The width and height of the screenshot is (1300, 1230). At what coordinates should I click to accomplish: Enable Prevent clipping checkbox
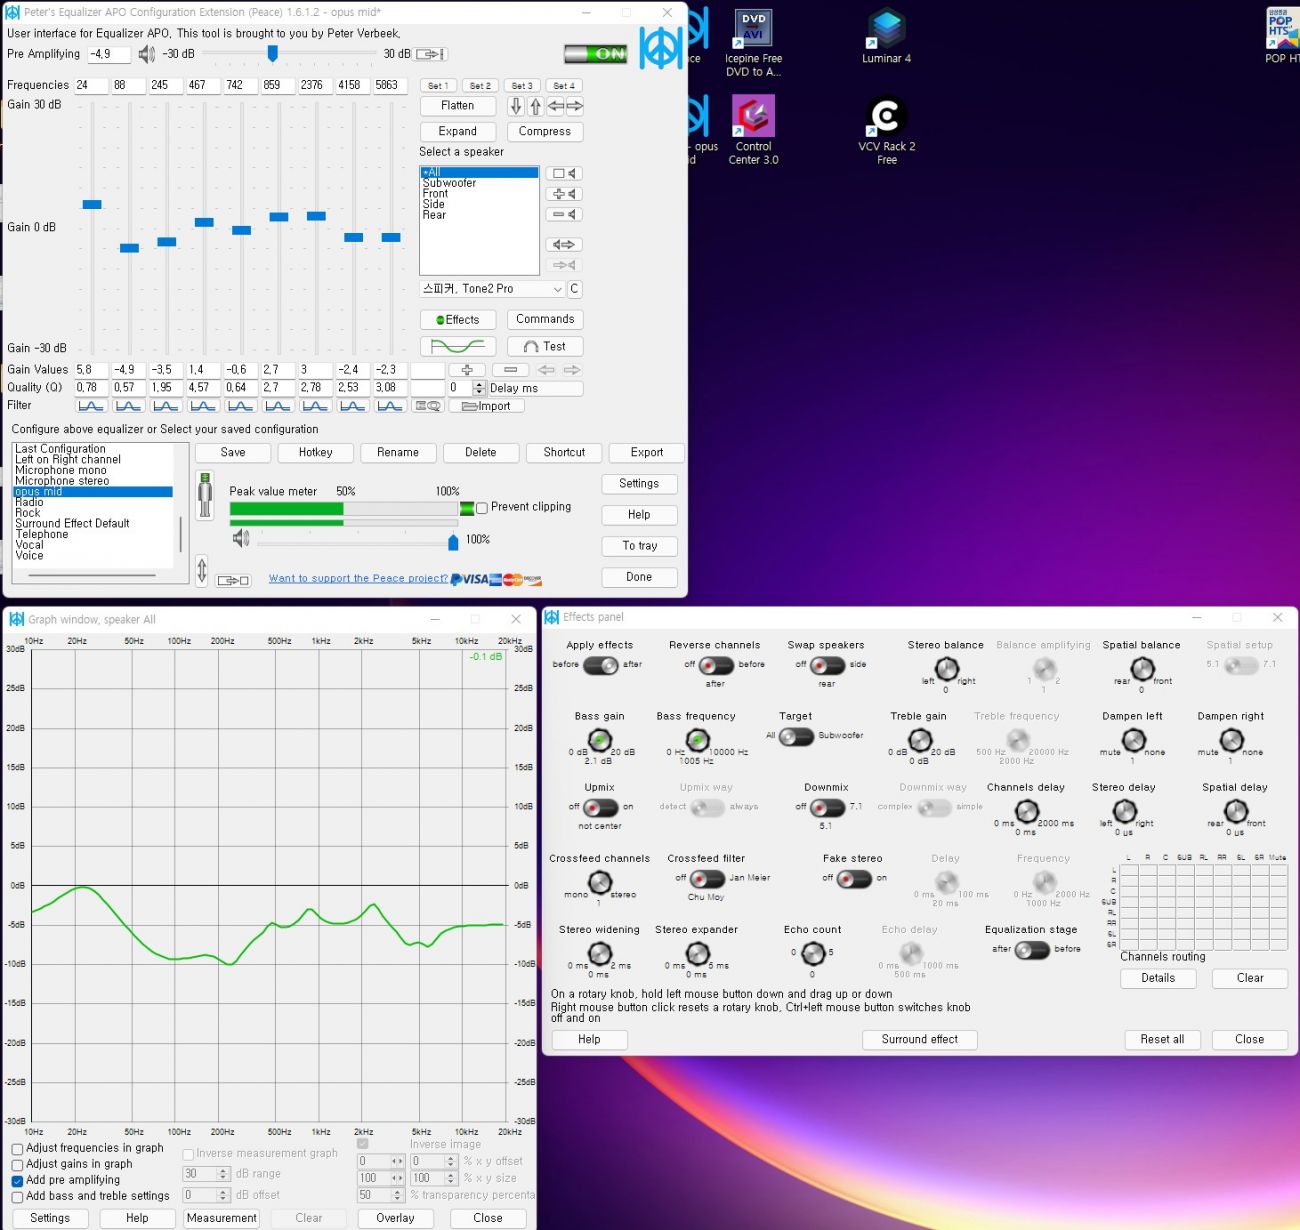coord(482,508)
